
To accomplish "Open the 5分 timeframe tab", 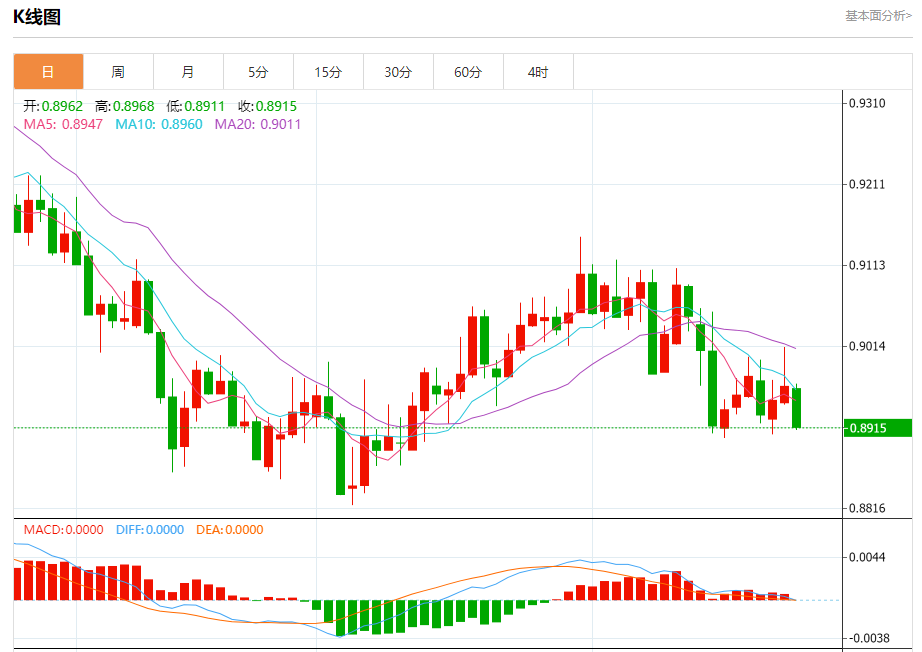I will pyautogui.click(x=258, y=72).
